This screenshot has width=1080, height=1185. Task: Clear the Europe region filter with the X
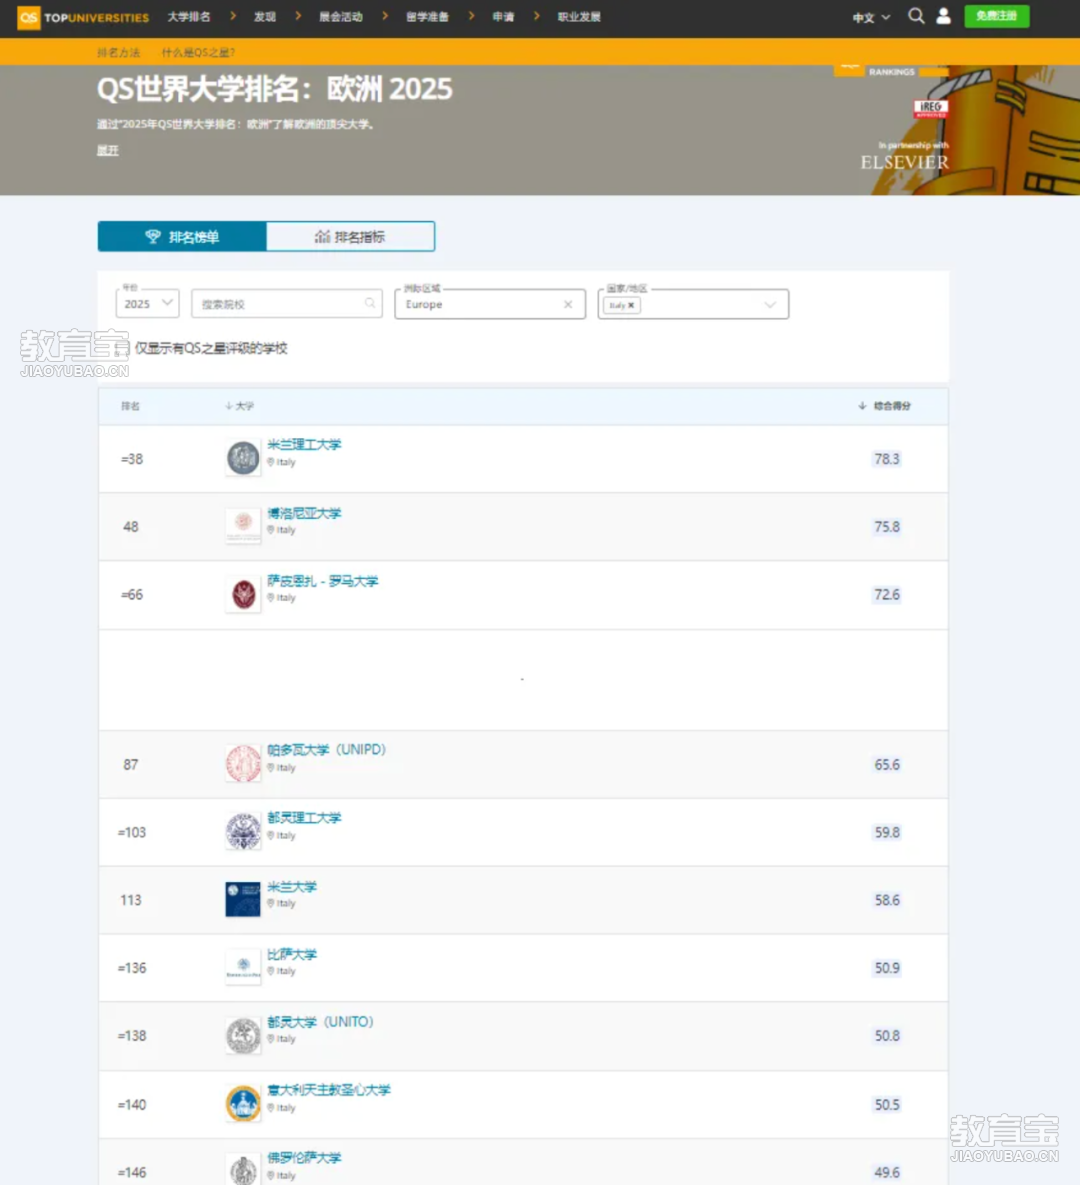[568, 304]
